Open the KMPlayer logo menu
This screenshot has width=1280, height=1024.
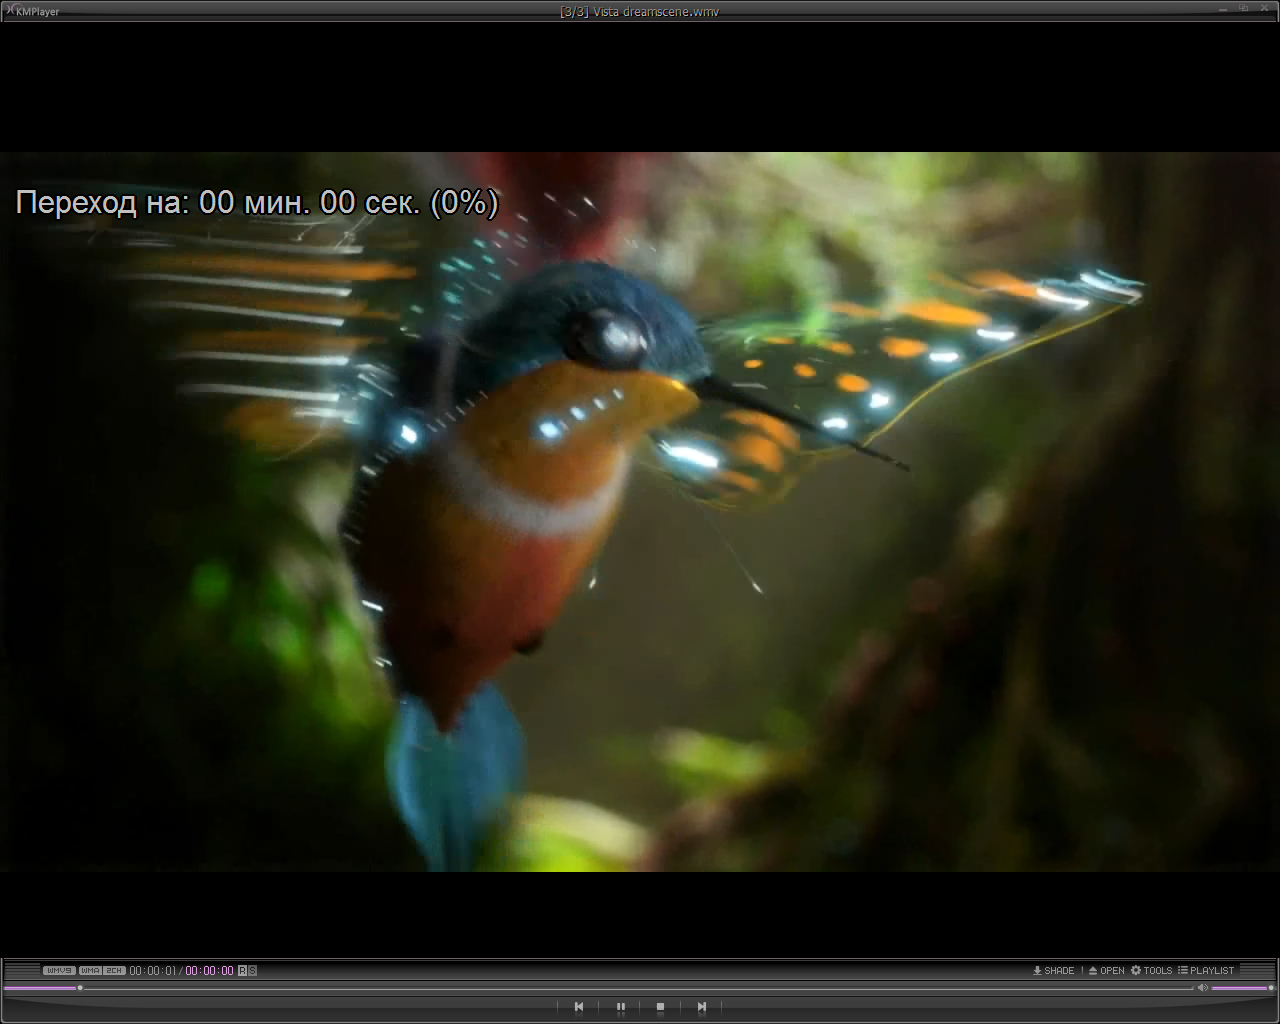pos(31,11)
